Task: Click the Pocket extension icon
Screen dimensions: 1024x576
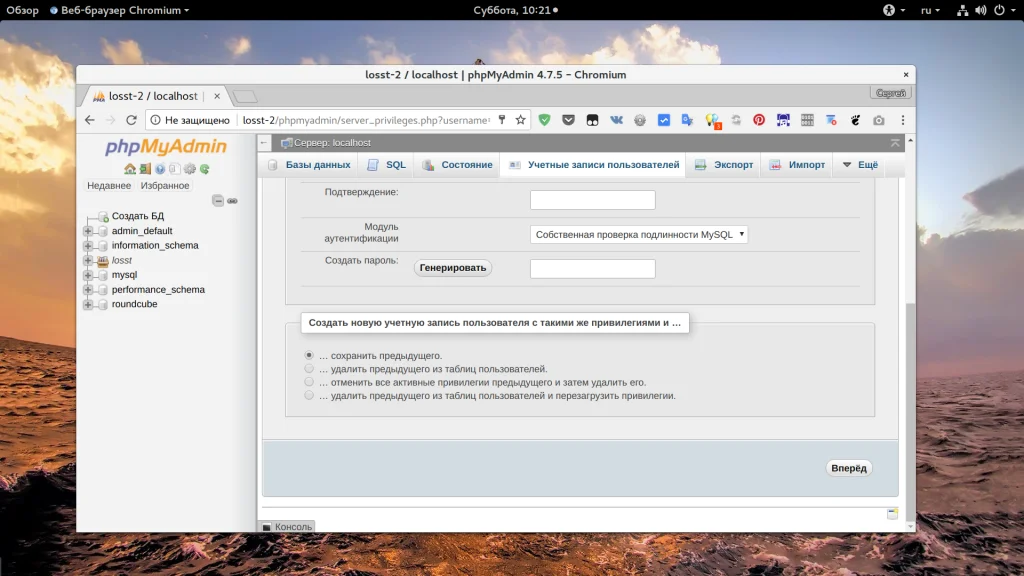Action: (x=568, y=120)
